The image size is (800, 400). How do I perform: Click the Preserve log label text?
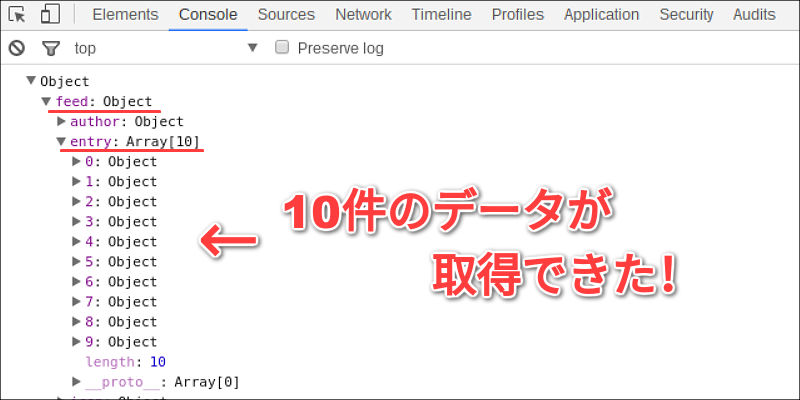tap(340, 48)
